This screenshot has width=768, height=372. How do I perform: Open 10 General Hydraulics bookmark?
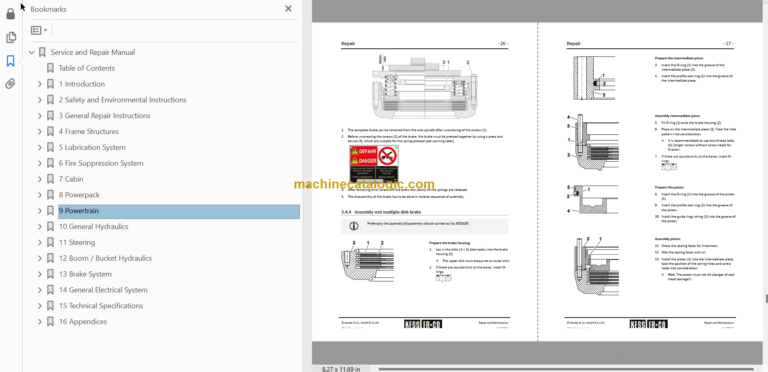94,227
